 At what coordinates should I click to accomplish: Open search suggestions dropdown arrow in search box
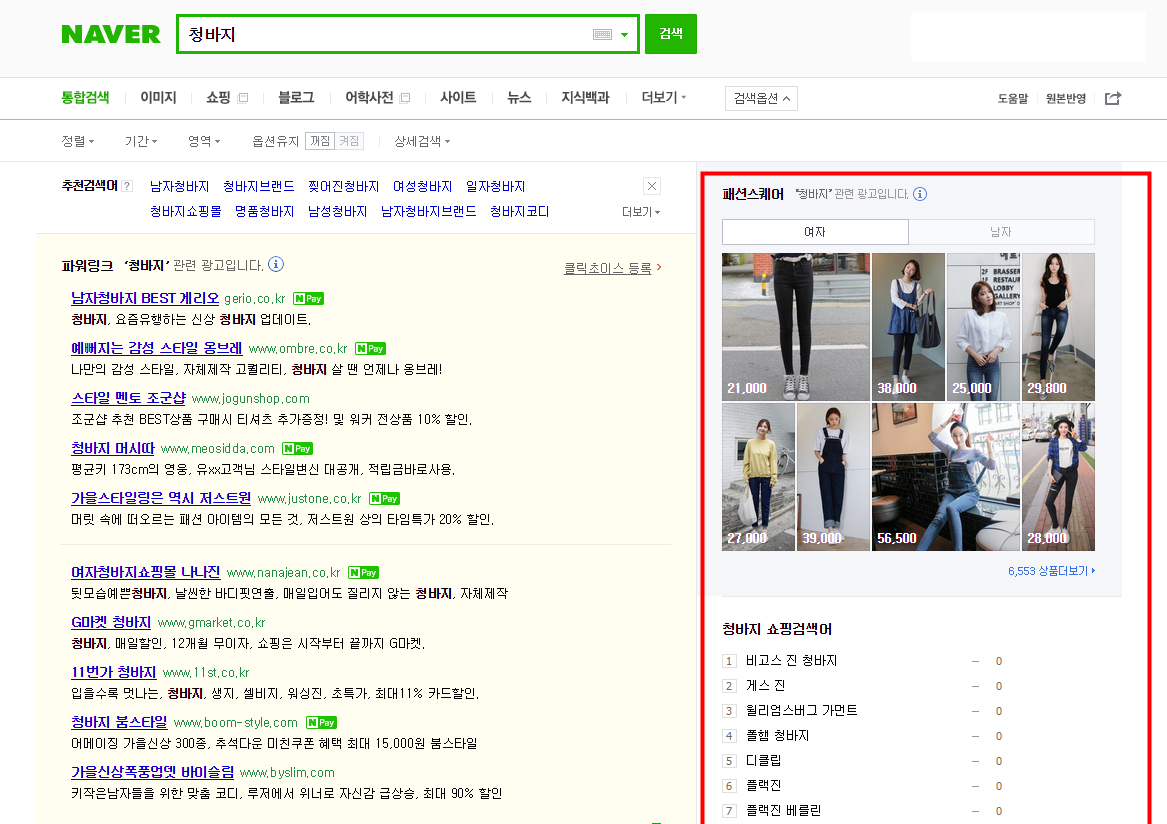(x=624, y=34)
